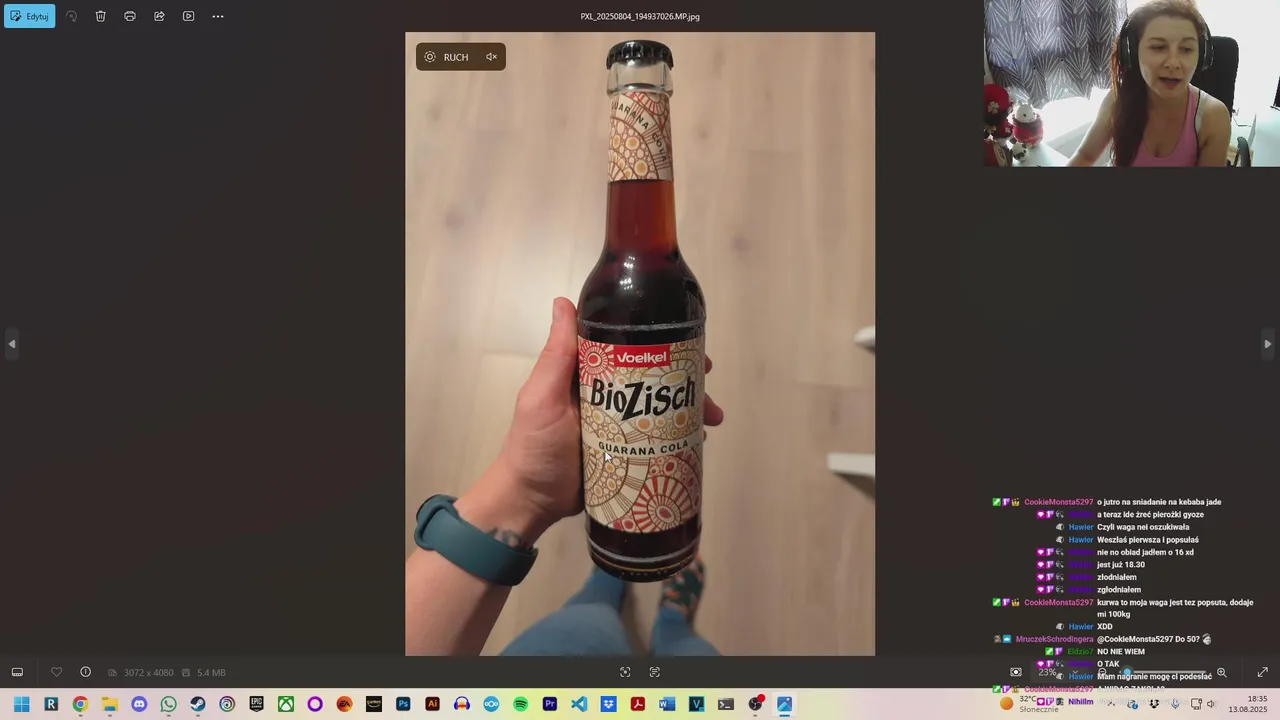Click the 5.4 MB file size

[x=211, y=673]
